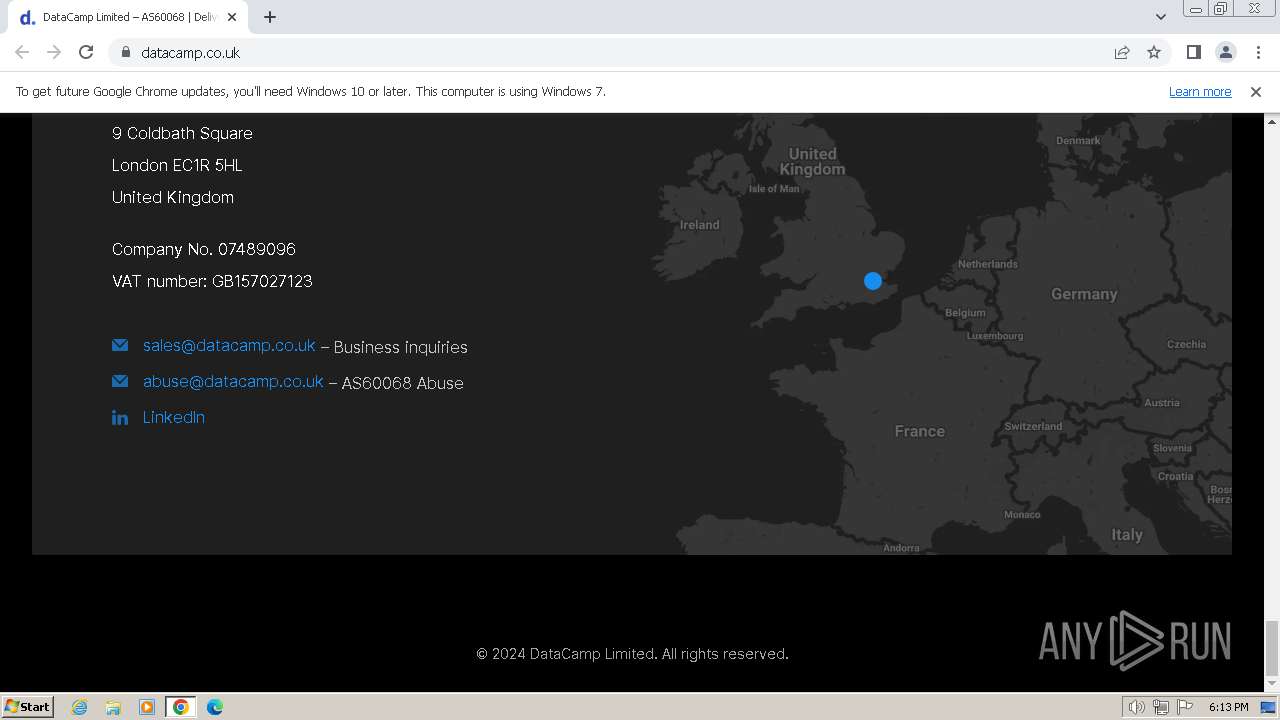This screenshot has height=720, width=1280.
Task: Bookmark this page with star
Action: tap(1154, 52)
